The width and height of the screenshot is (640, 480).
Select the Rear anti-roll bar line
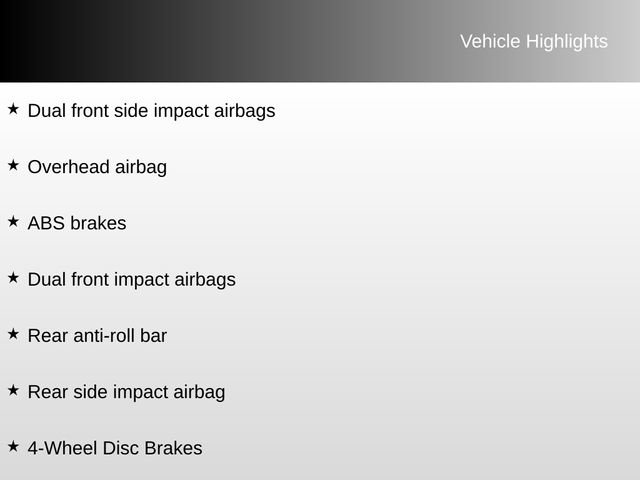pyautogui.click(x=97, y=336)
